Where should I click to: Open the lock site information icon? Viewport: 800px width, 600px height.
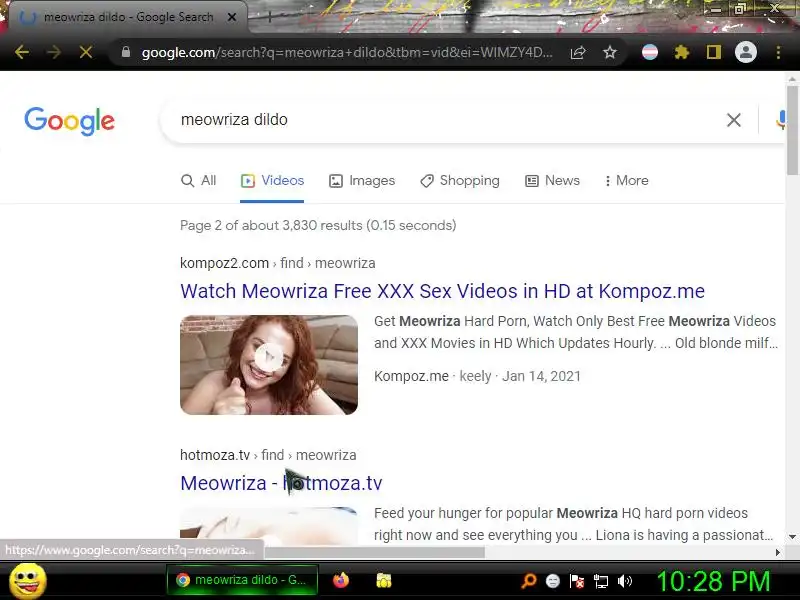(126, 52)
